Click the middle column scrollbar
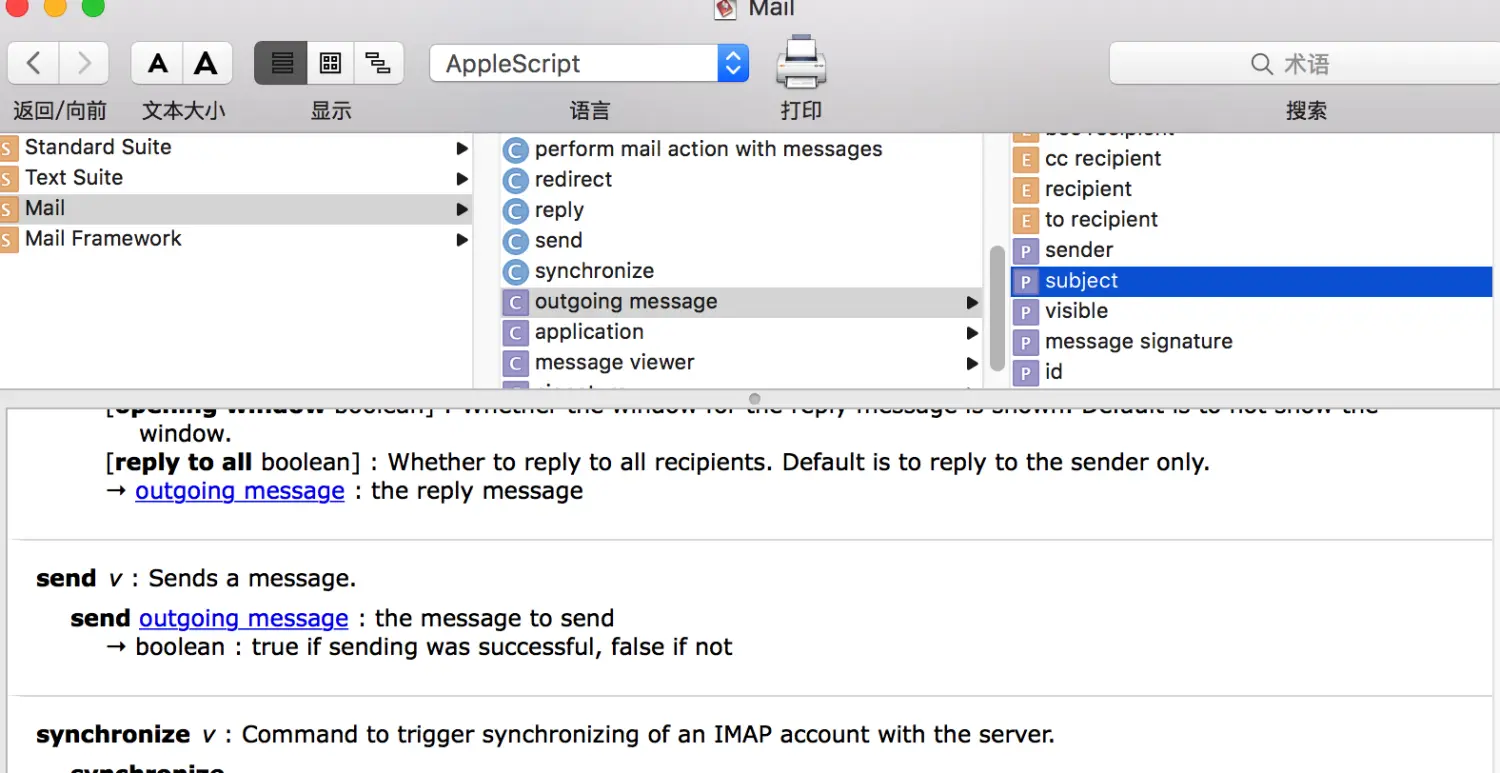1500x773 pixels. click(996, 308)
